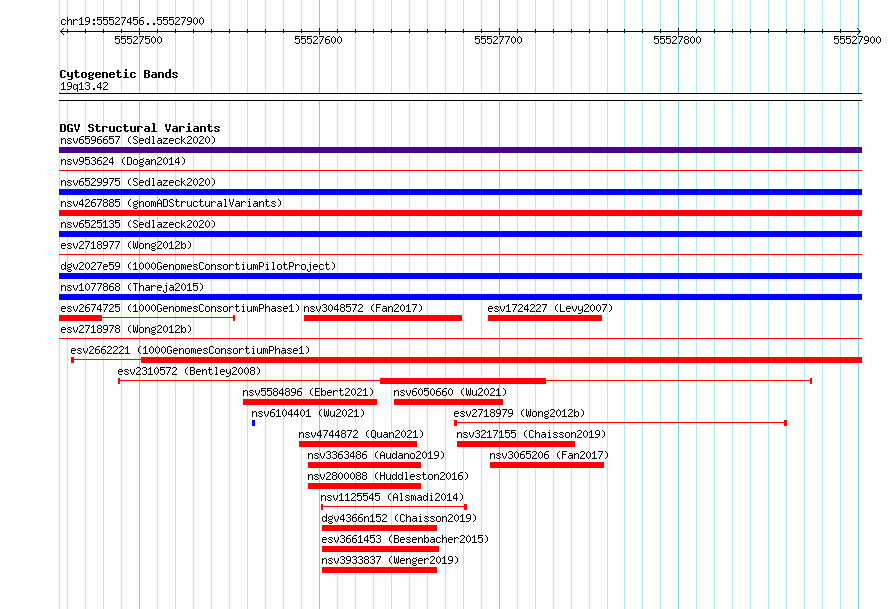Click the nsv5584896 (Ebert2021) label
890x609 pixels.
(308, 392)
